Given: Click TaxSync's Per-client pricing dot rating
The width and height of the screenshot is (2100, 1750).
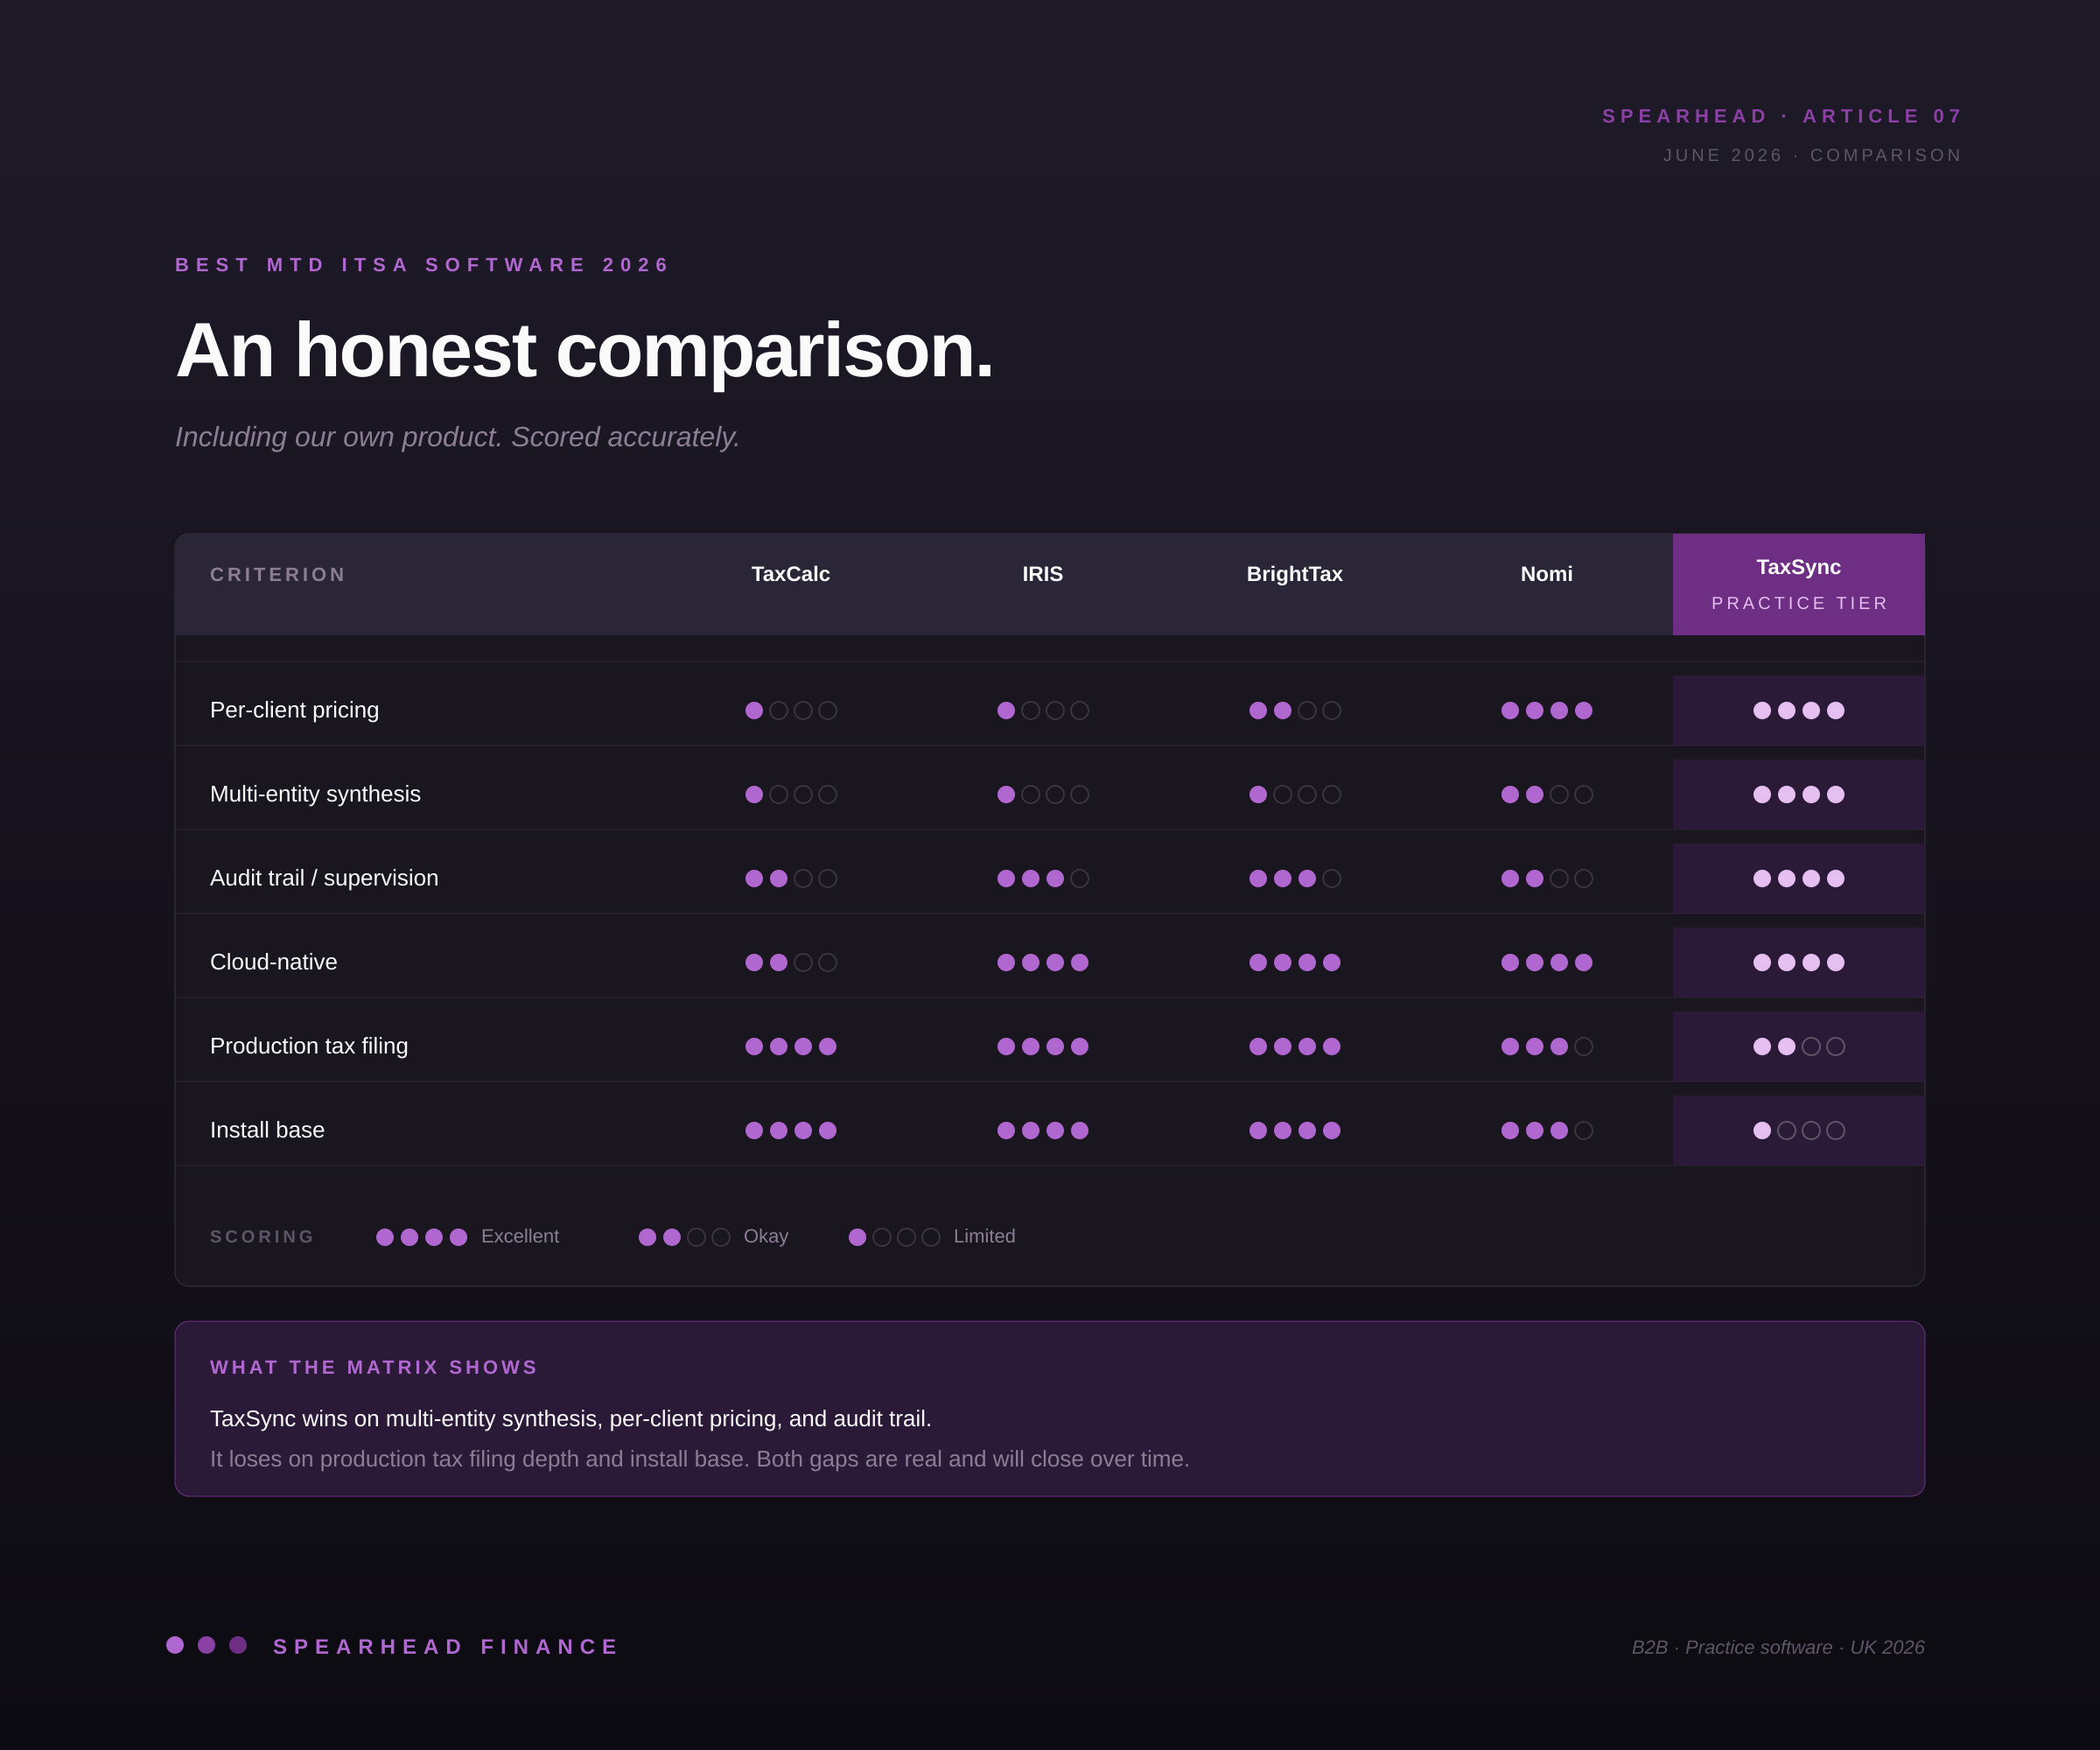Looking at the screenshot, I should tap(1799, 710).
